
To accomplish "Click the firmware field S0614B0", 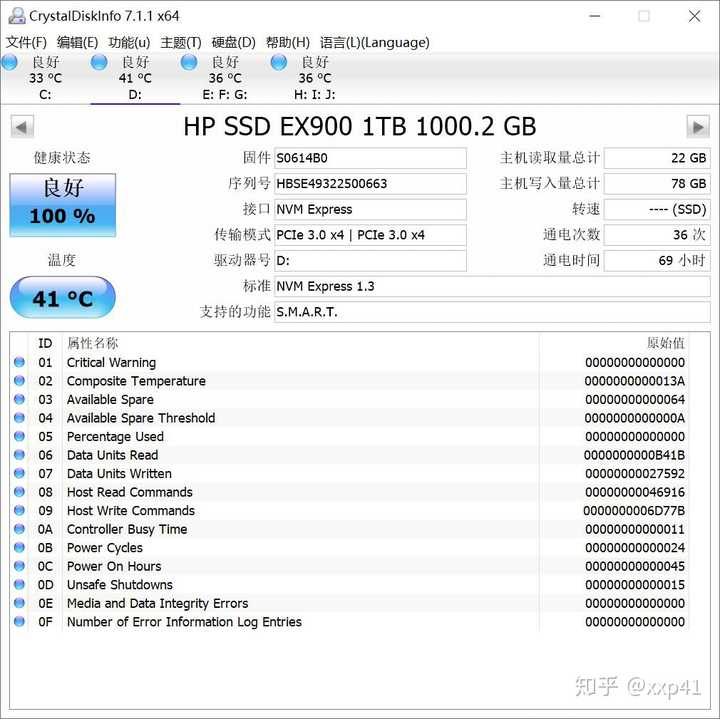I will click(370, 158).
